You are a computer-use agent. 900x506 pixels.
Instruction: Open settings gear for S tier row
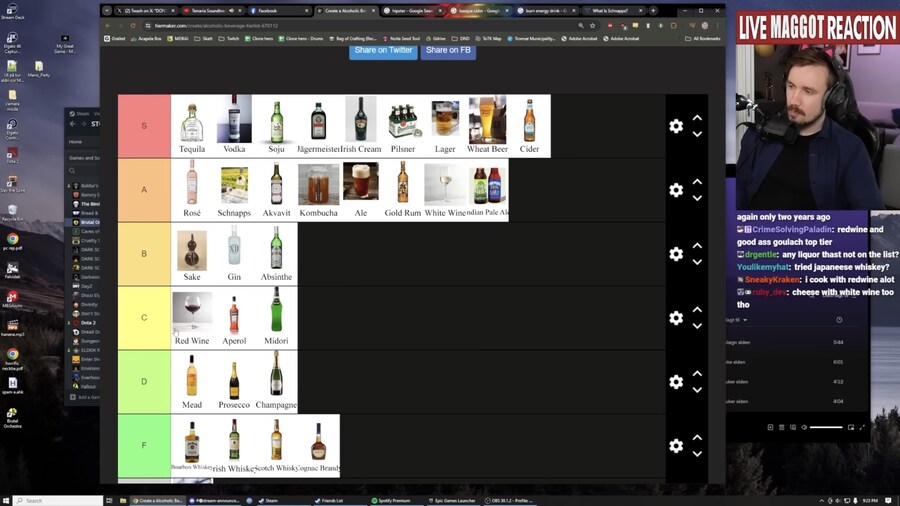tap(676, 126)
